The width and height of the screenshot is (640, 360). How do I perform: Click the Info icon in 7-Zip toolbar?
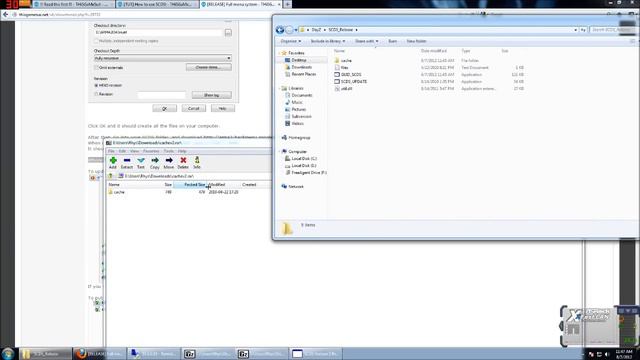click(x=197, y=160)
